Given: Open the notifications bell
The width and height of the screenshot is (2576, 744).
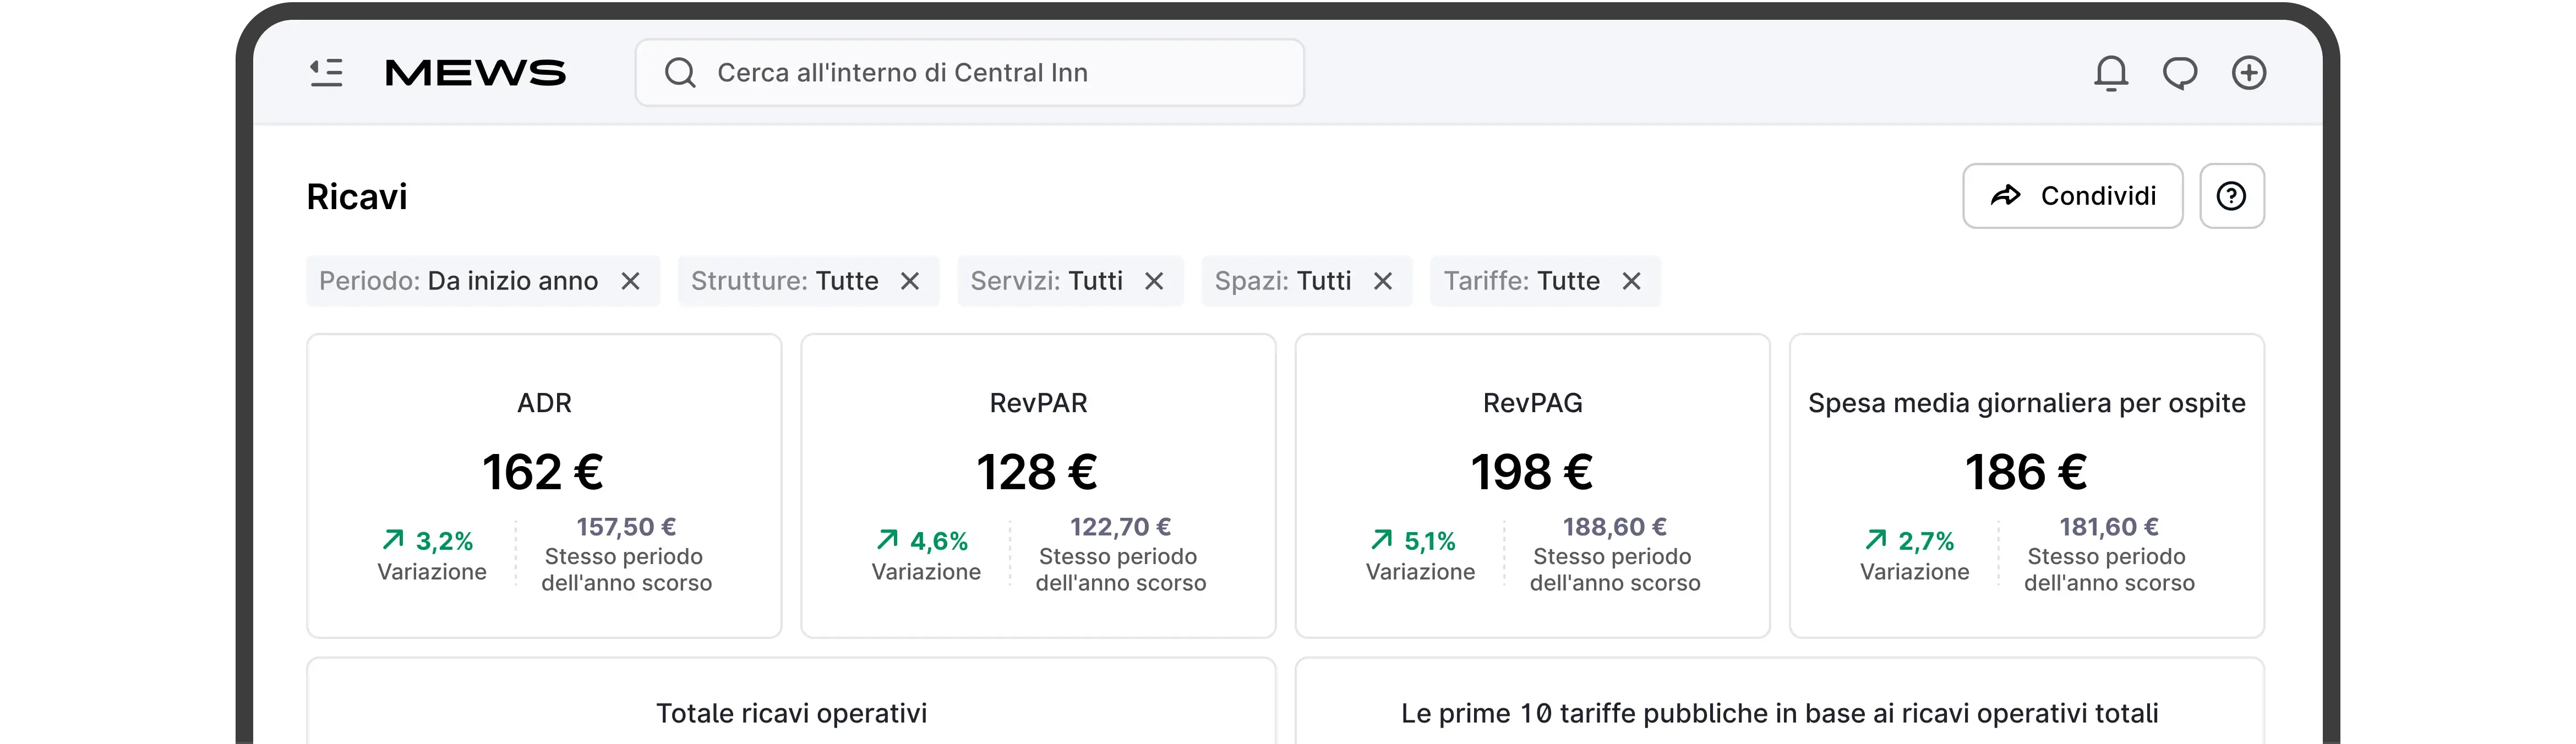Looking at the screenshot, I should pyautogui.click(x=2111, y=73).
